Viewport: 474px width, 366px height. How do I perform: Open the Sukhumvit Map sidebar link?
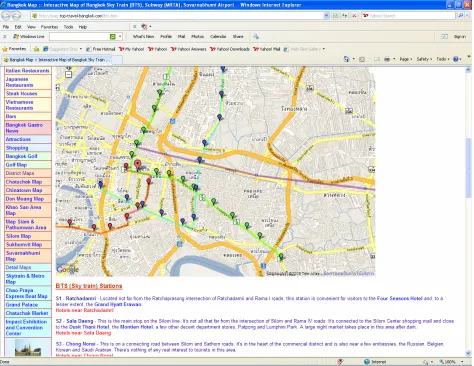[23, 244]
